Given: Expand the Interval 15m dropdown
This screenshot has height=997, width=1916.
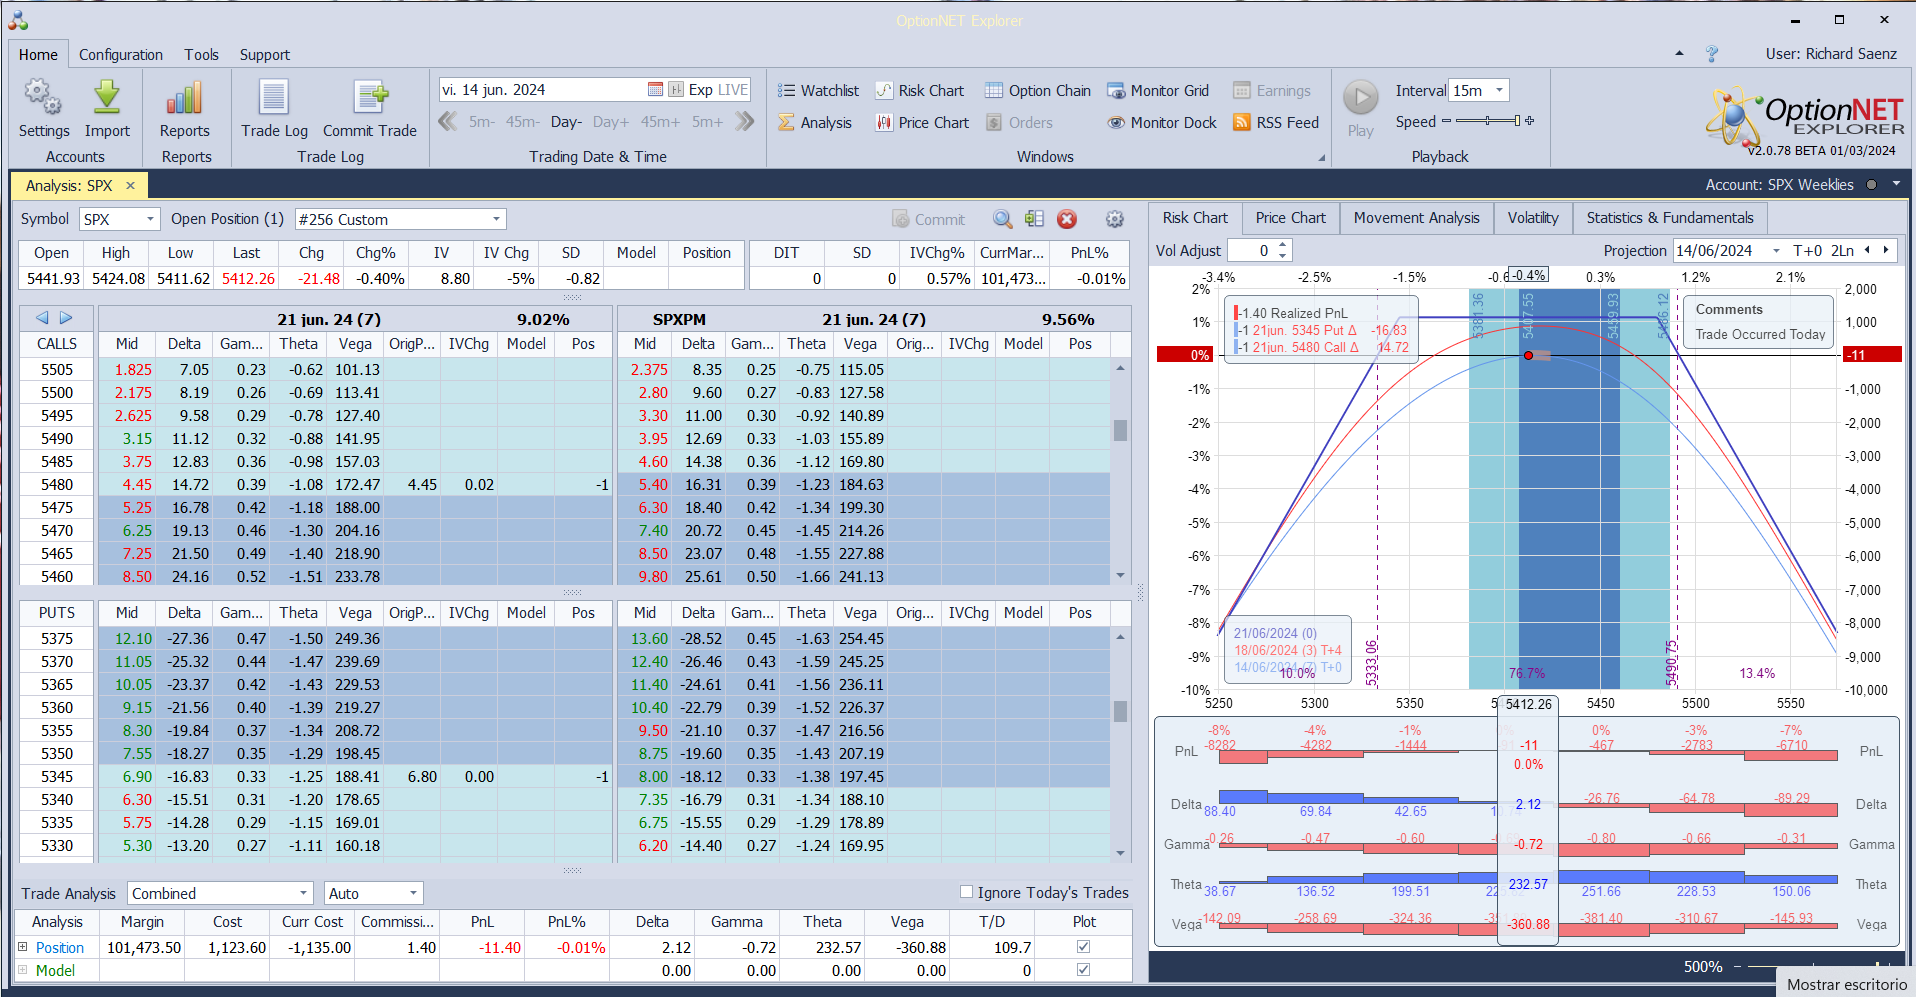Looking at the screenshot, I should (x=1499, y=90).
